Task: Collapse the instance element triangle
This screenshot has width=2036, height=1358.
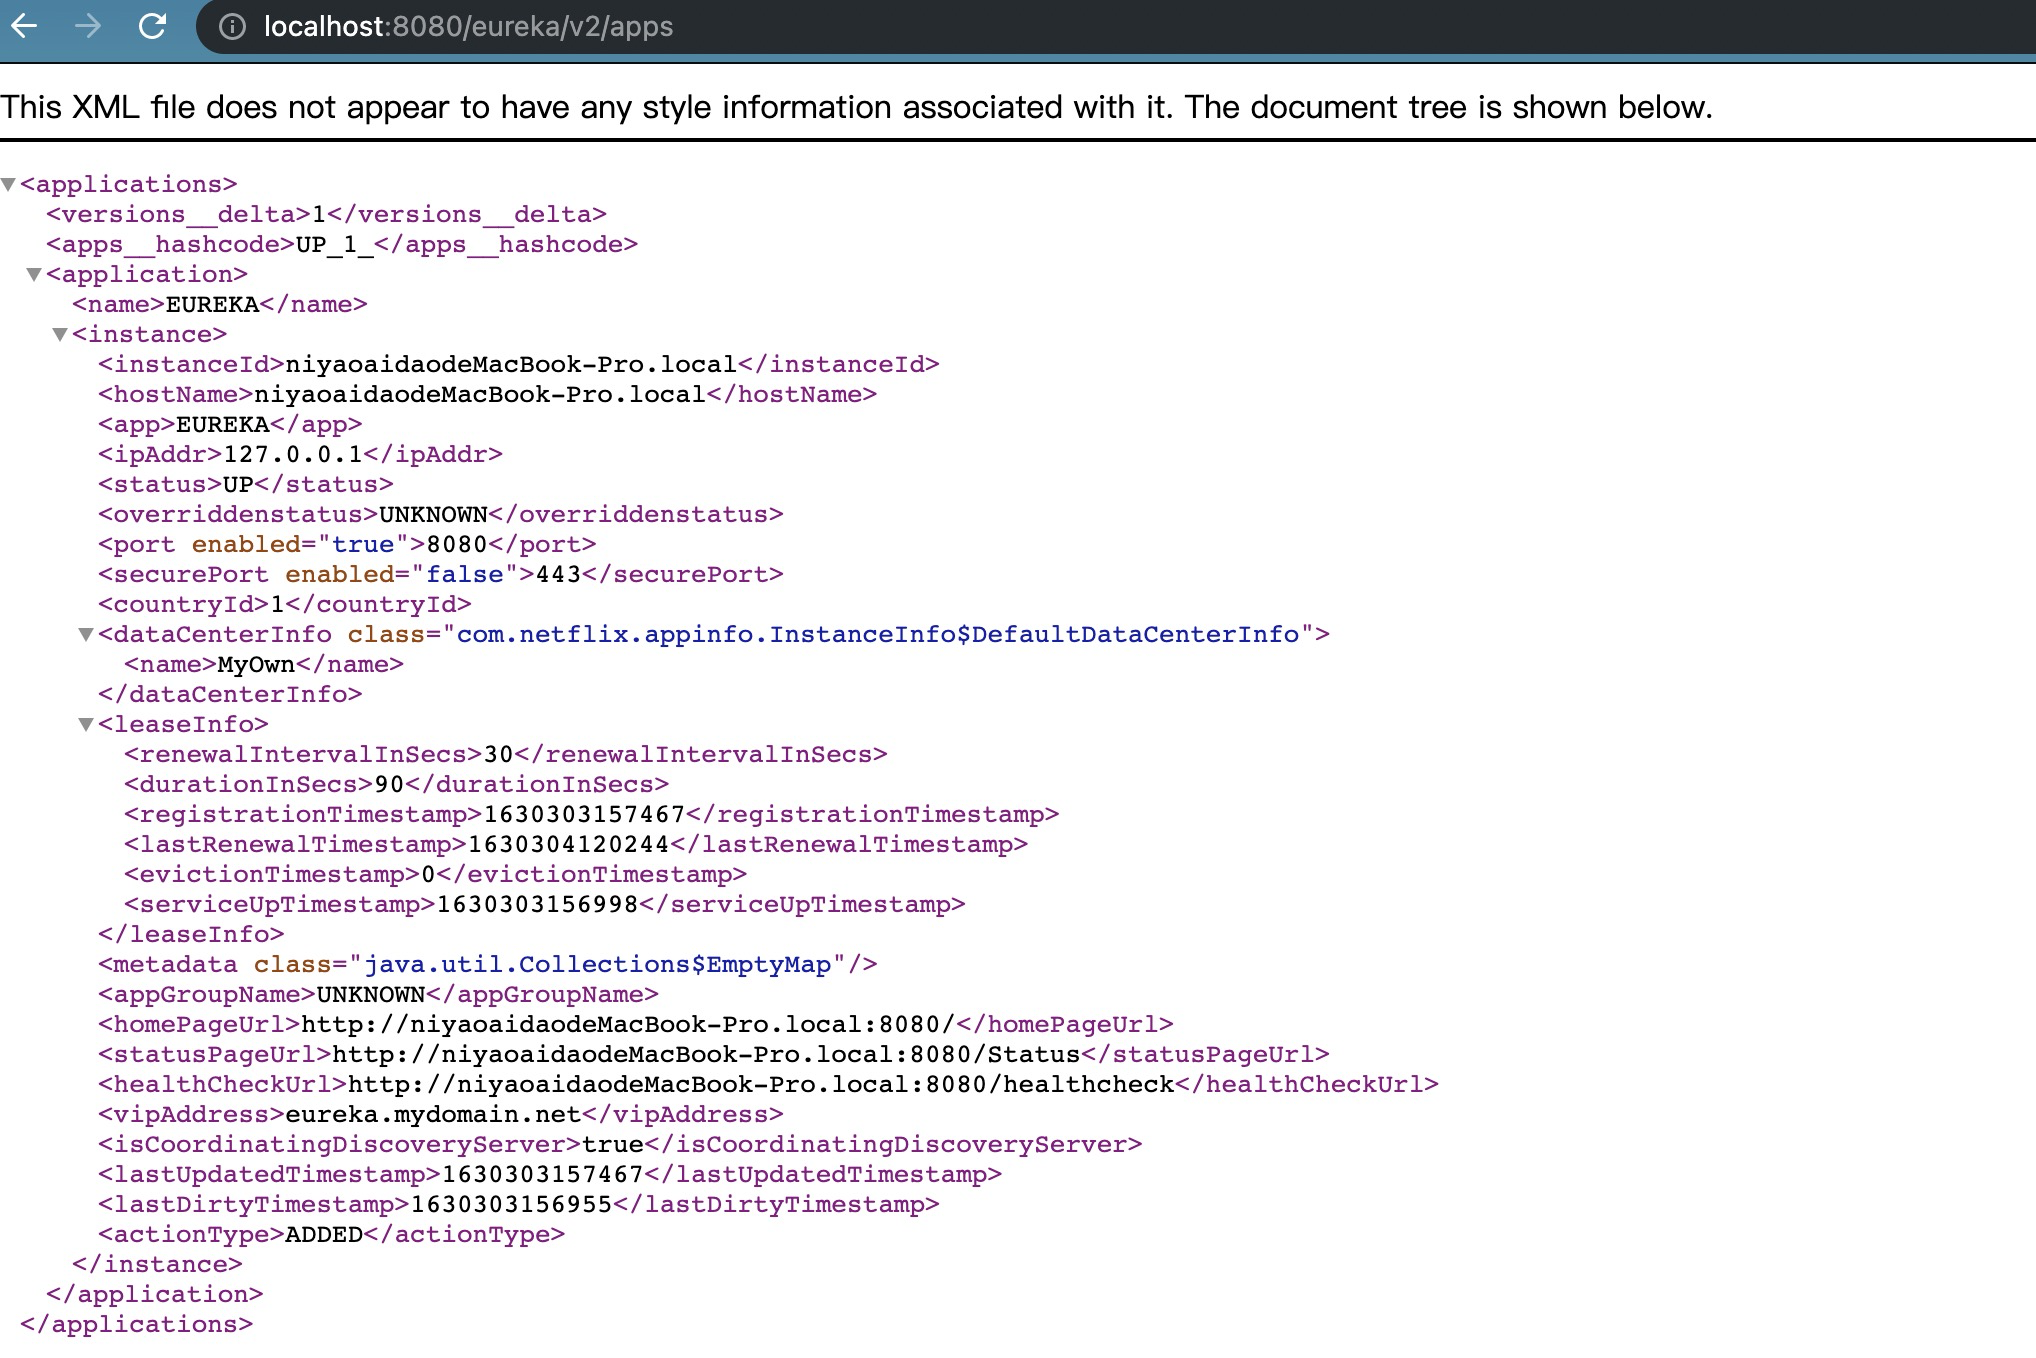Action: pos(60,335)
